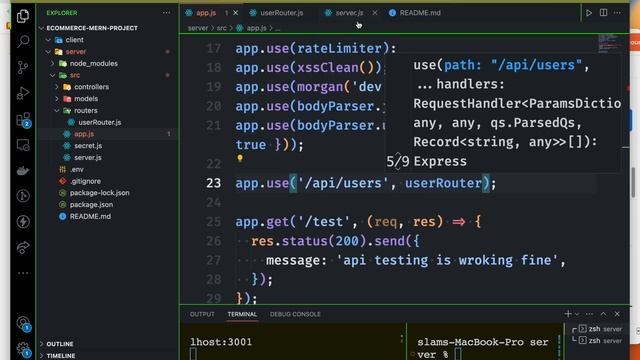Open terminal launch profile dropdown arrow
The width and height of the screenshot is (640, 360).
tap(577, 314)
